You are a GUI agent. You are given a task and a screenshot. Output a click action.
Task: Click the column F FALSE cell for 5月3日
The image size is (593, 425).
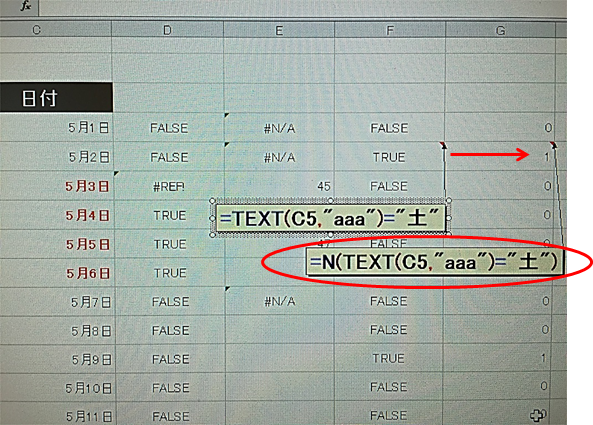click(389, 186)
